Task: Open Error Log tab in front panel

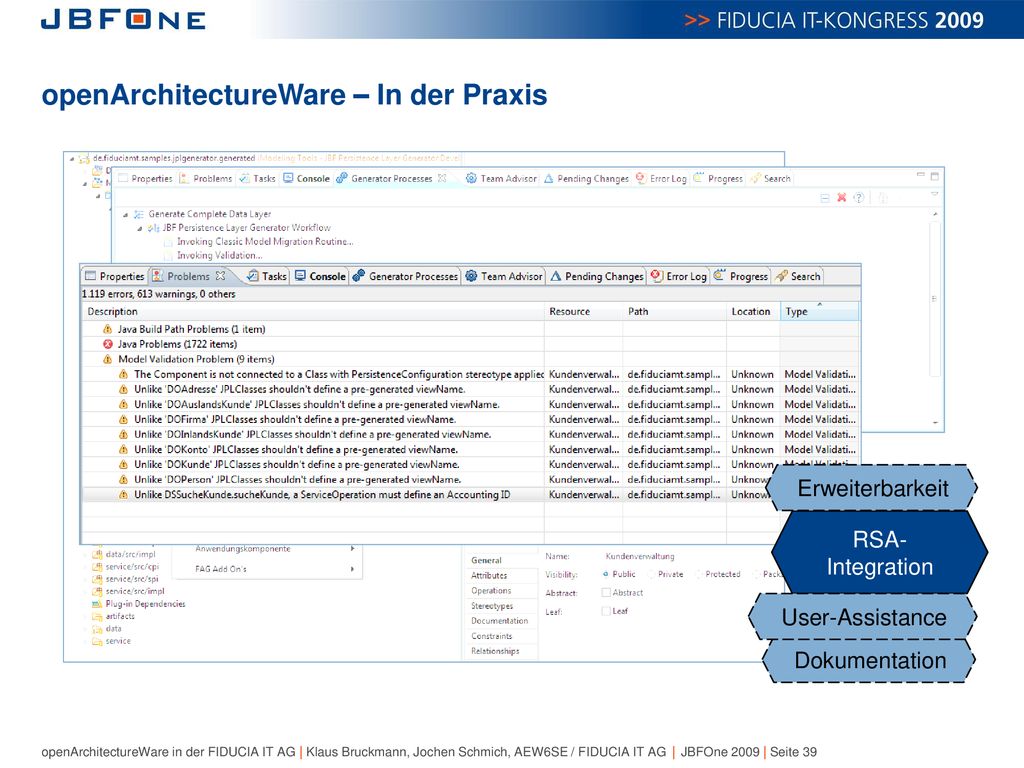Action: coord(679,276)
